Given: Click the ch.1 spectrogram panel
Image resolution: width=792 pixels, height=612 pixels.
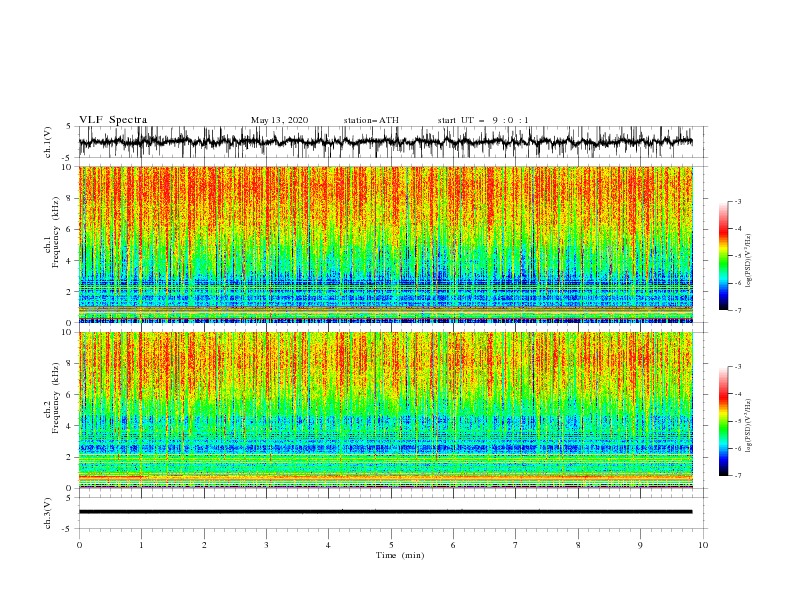Looking at the screenshot, I should (x=385, y=244).
